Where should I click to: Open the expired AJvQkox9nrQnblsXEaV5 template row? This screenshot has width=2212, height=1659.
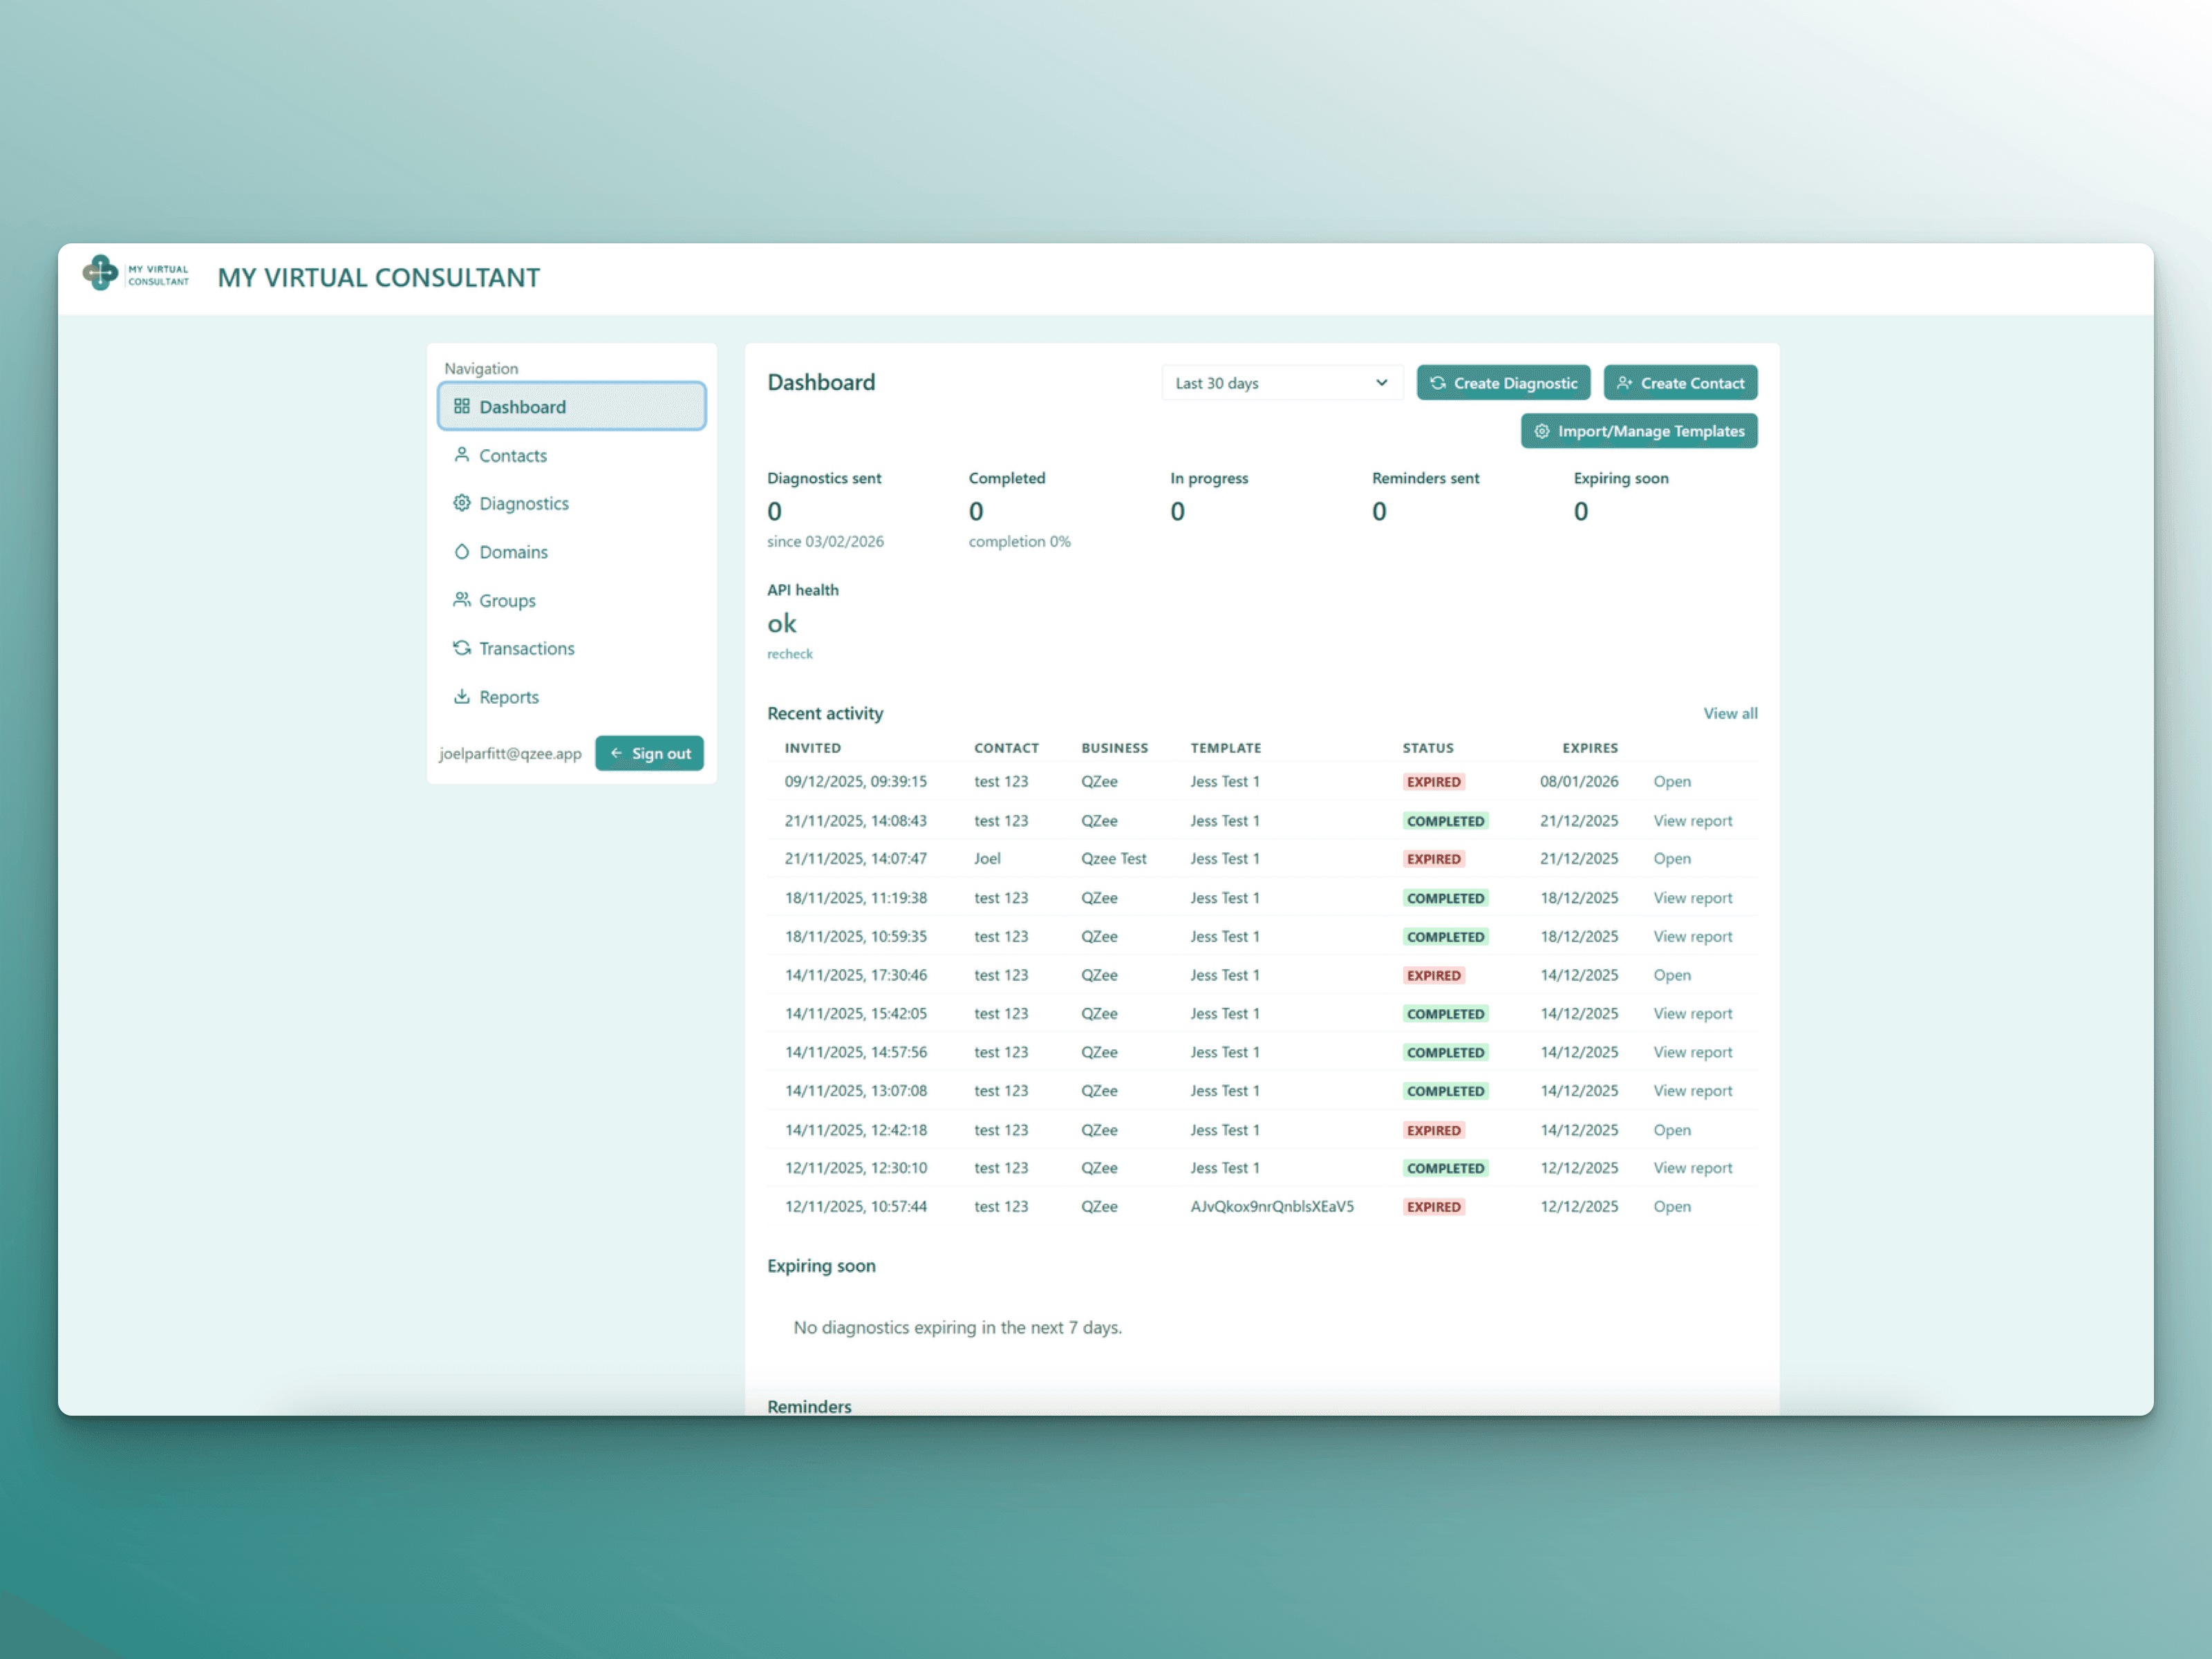tap(1671, 1207)
